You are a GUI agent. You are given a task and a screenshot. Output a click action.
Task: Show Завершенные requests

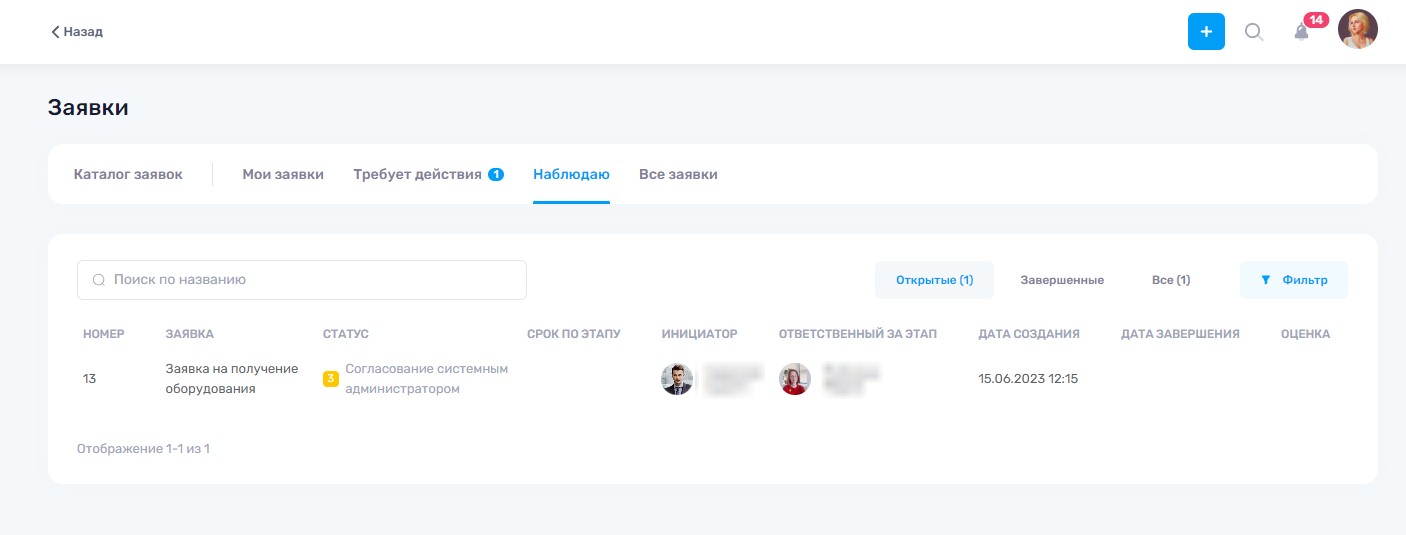pyautogui.click(x=1062, y=280)
